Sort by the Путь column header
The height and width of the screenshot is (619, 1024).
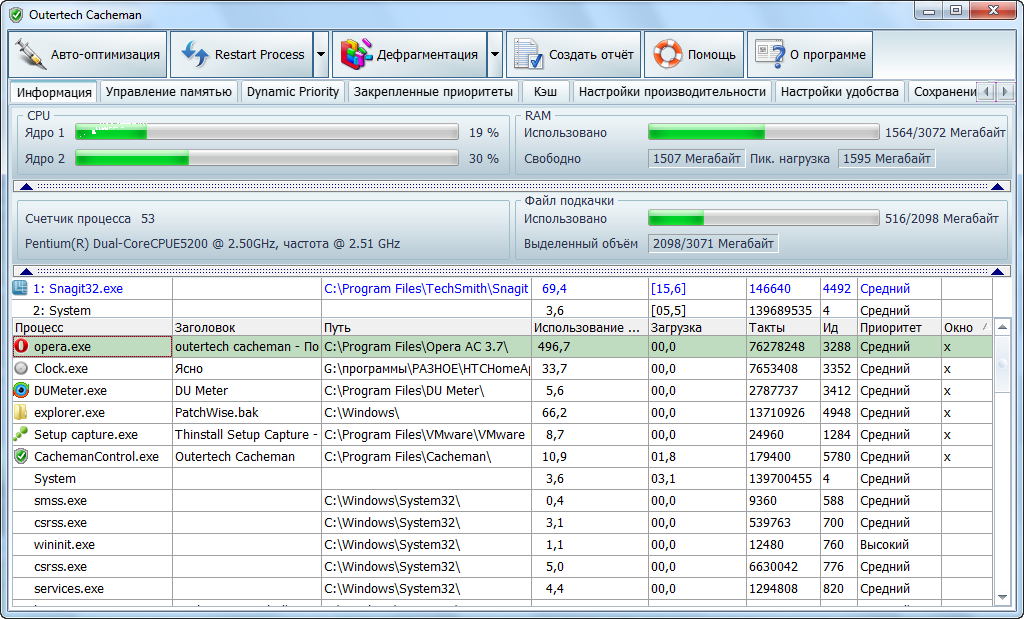point(426,327)
